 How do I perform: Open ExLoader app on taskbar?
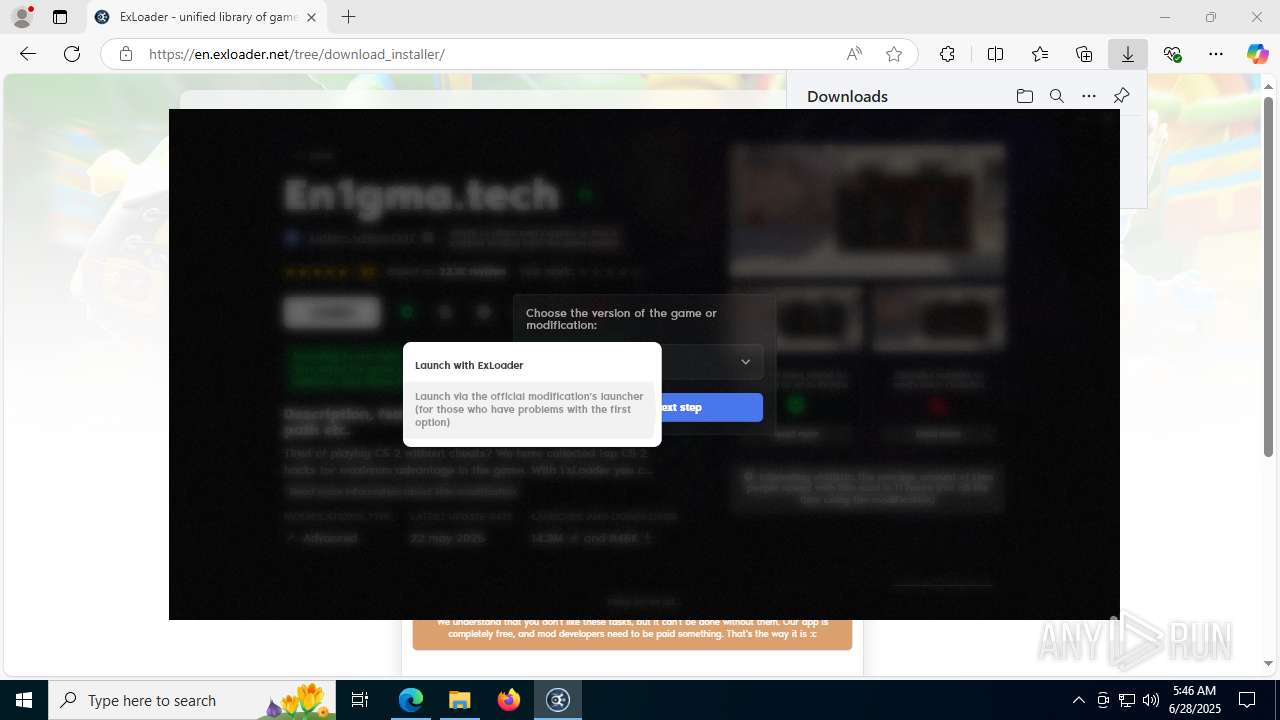[x=557, y=700]
